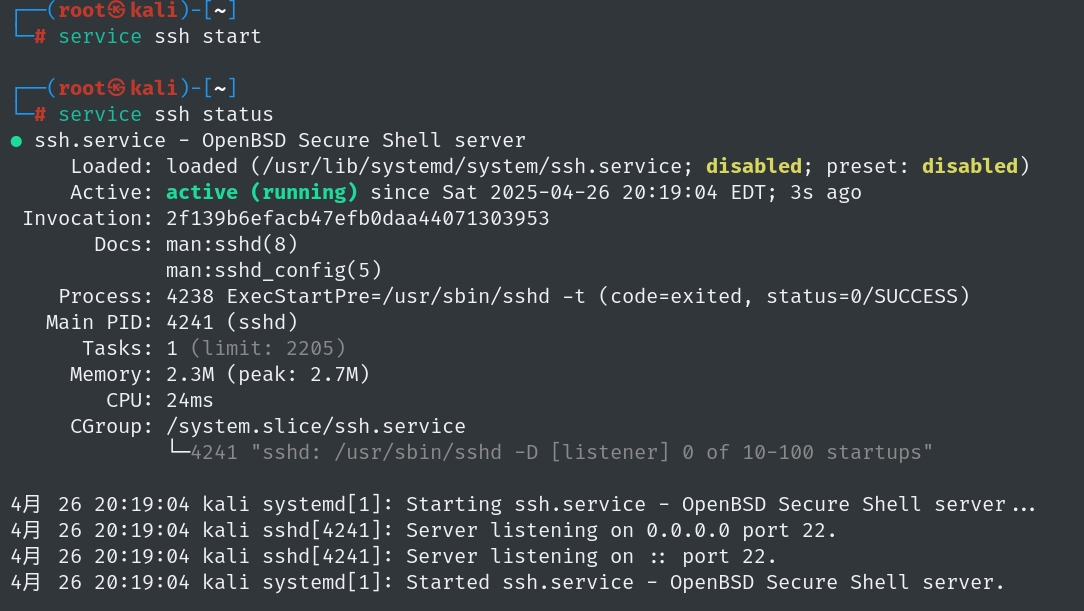This screenshot has height=611, width=1084.
Task: Open the man:sshd(8) docs reference
Action: (x=232, y=244)
